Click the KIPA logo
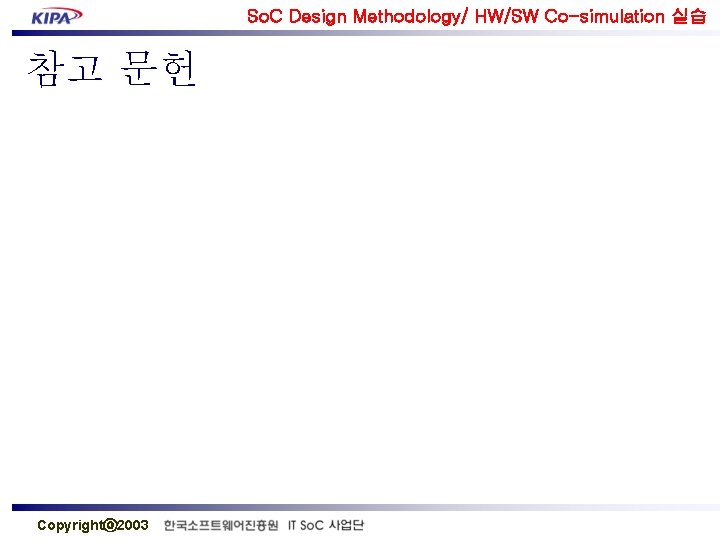The width and height of the screenshot is (720, 540). (x=57, y=17)
